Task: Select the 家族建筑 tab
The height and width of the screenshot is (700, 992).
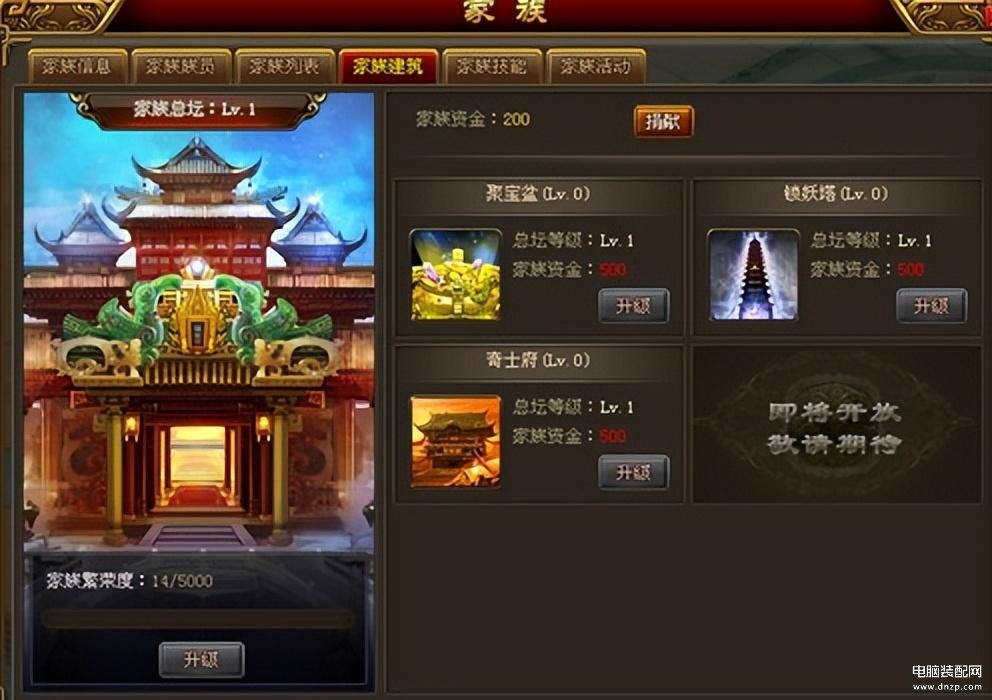Action: 388,66
